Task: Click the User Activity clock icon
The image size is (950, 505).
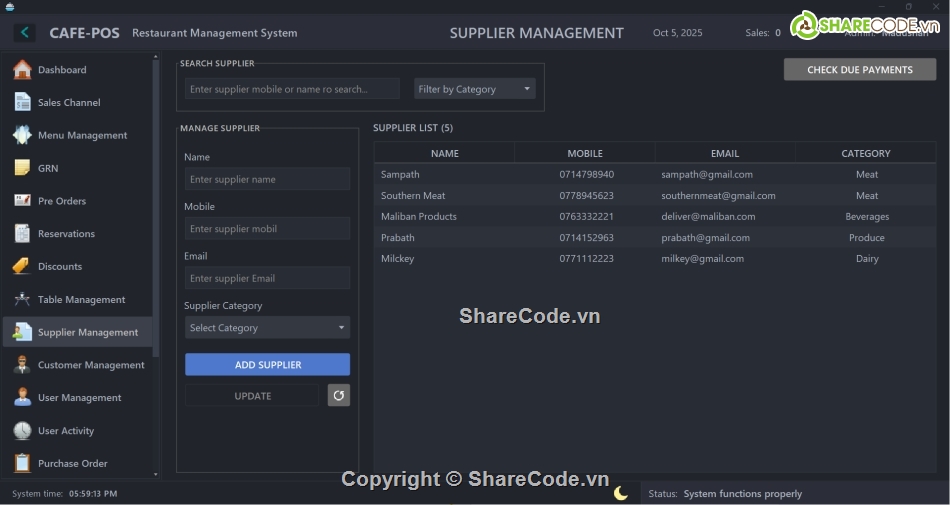Action: 22,431
